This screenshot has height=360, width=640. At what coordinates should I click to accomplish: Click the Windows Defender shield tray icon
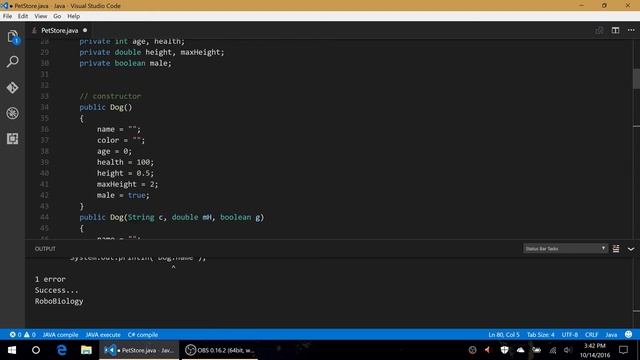pos(504,350)
